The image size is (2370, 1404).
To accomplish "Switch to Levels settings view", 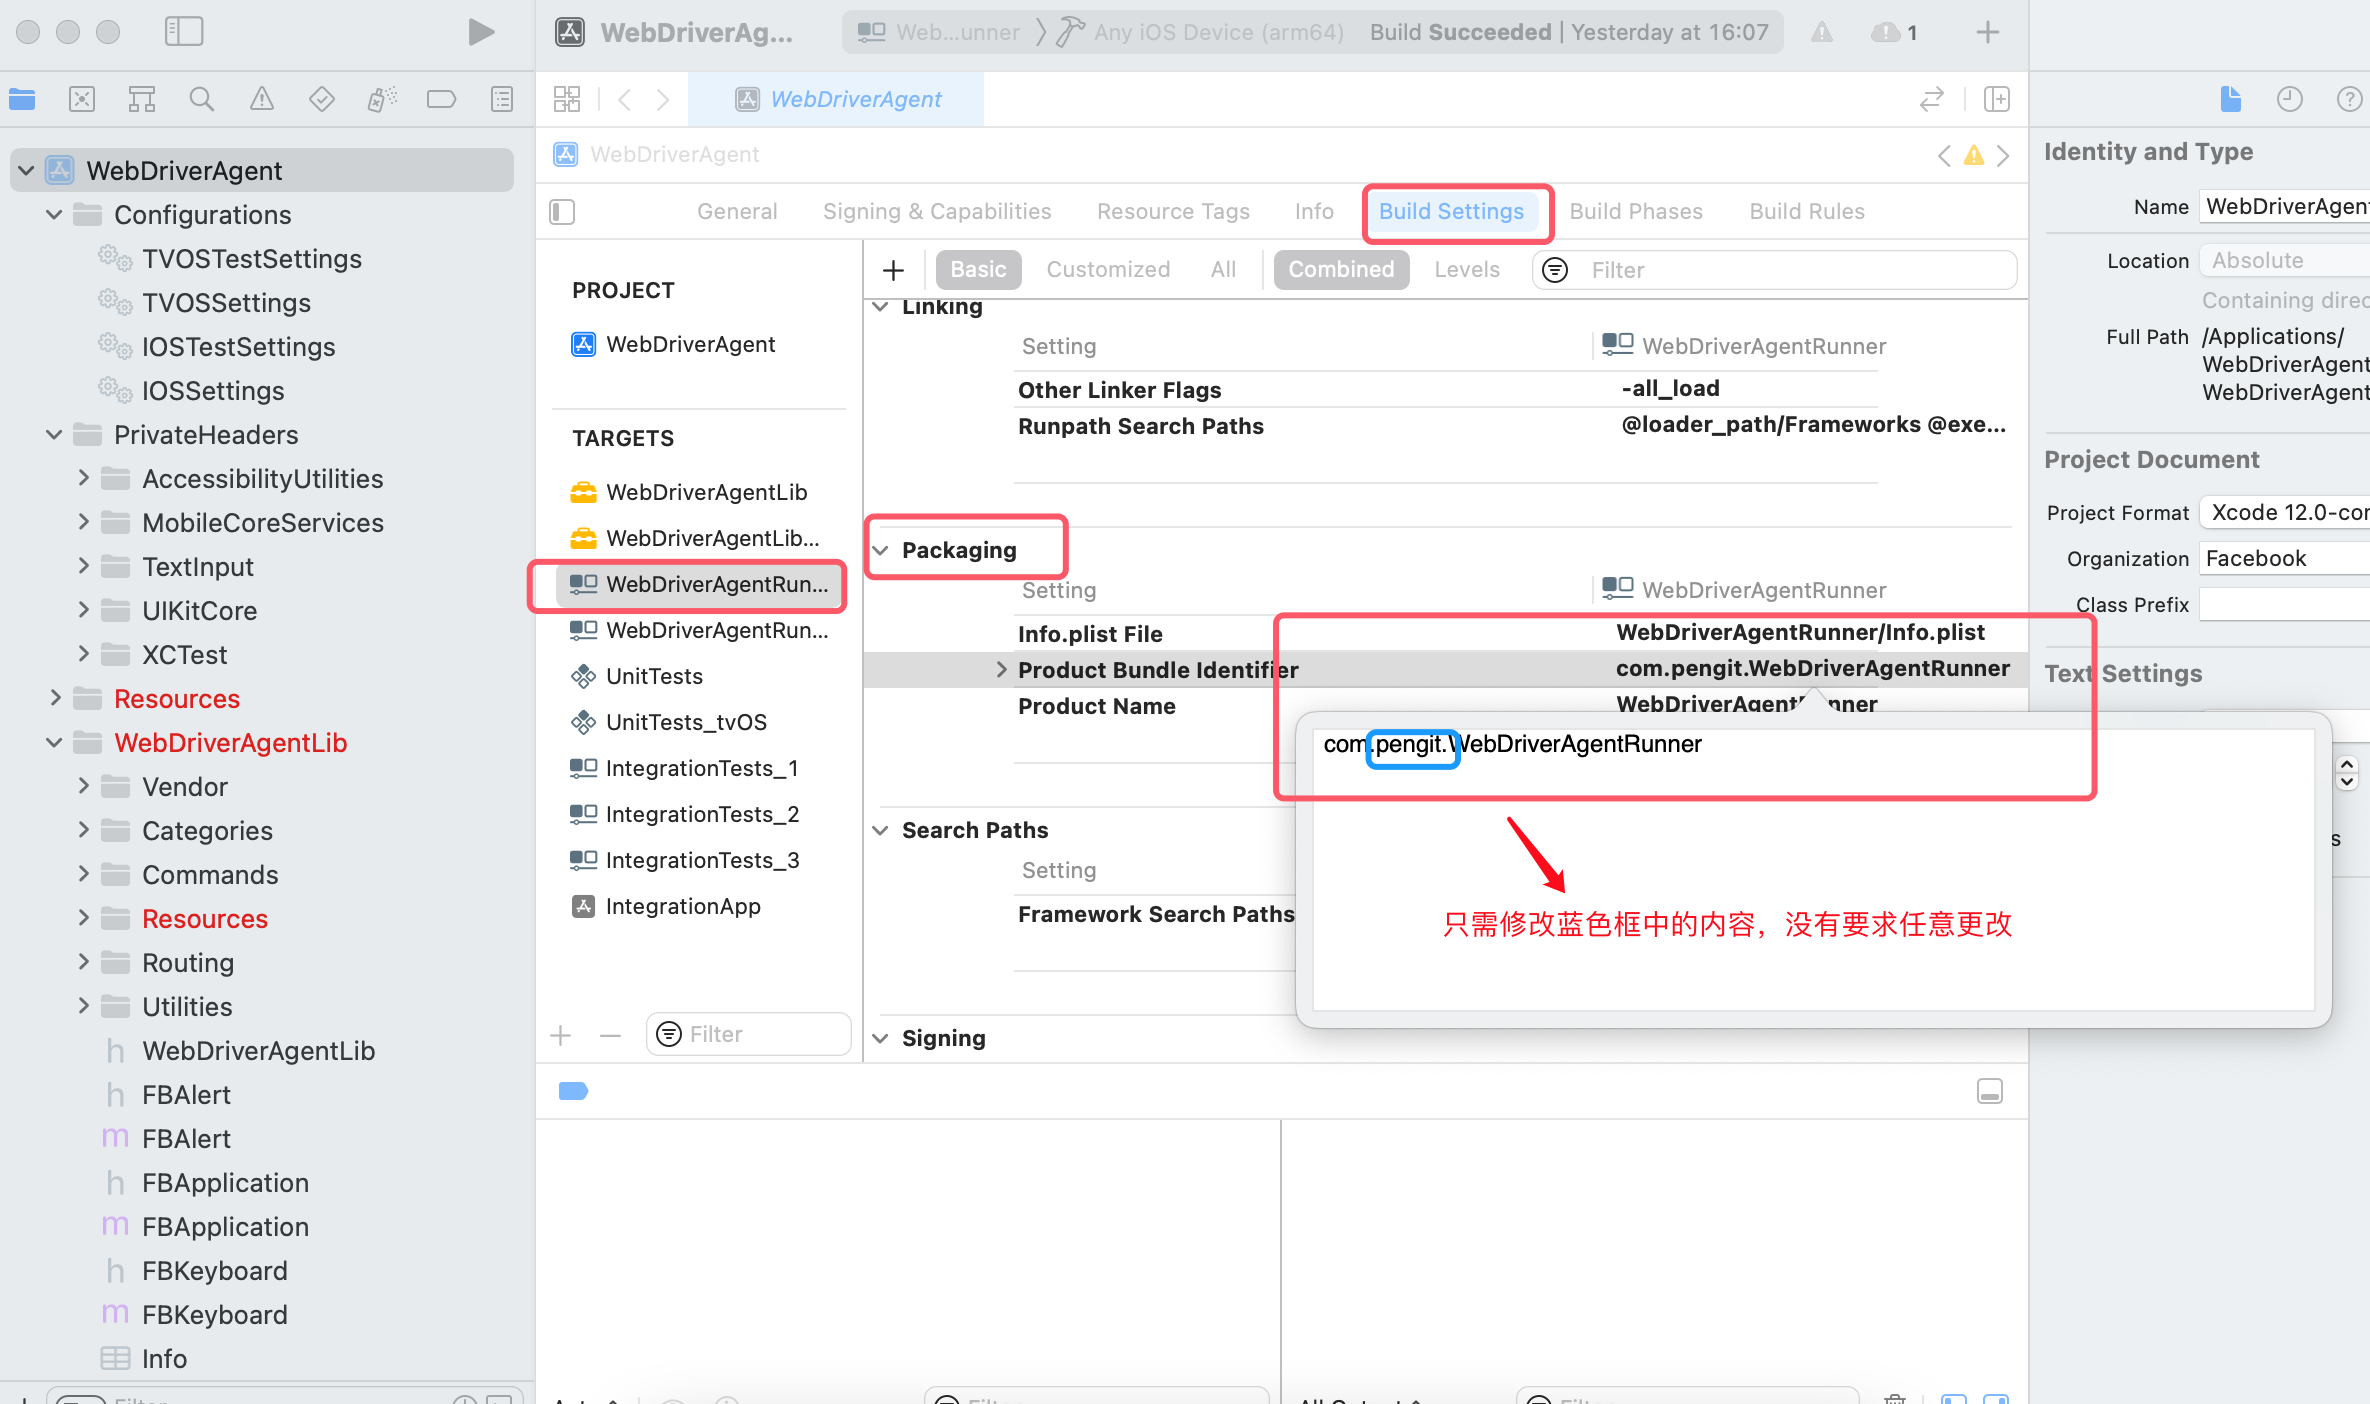I will click(1467, 270).
